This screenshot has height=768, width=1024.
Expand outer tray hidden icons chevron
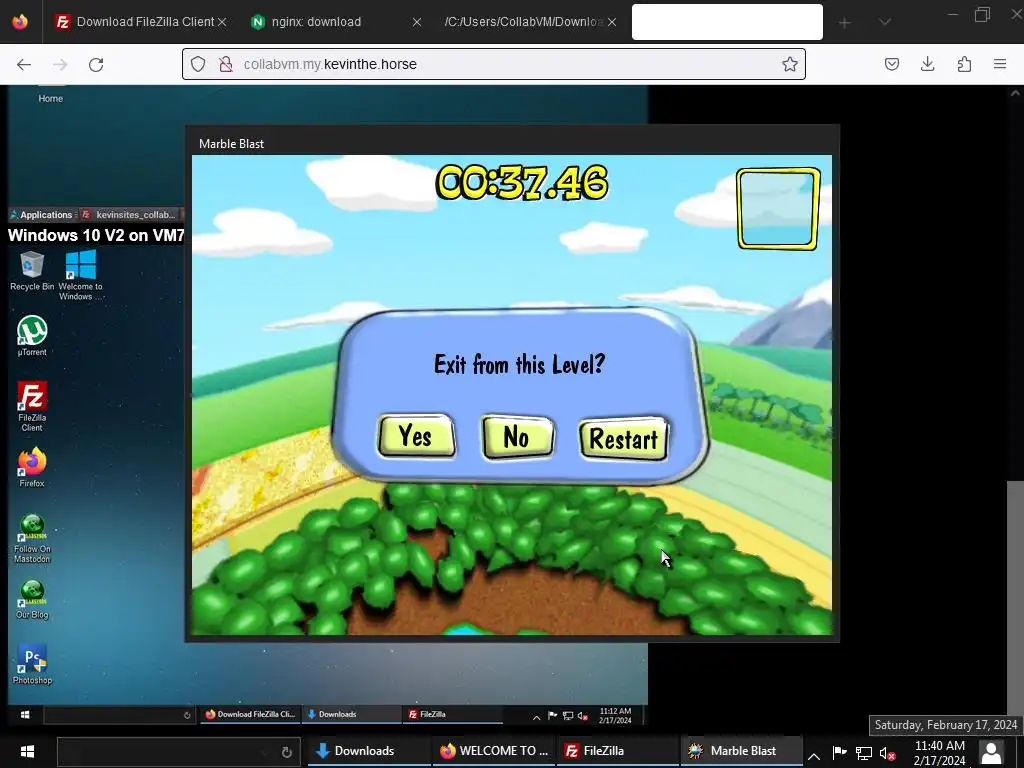pyautogui.click(x=814, y=756)
